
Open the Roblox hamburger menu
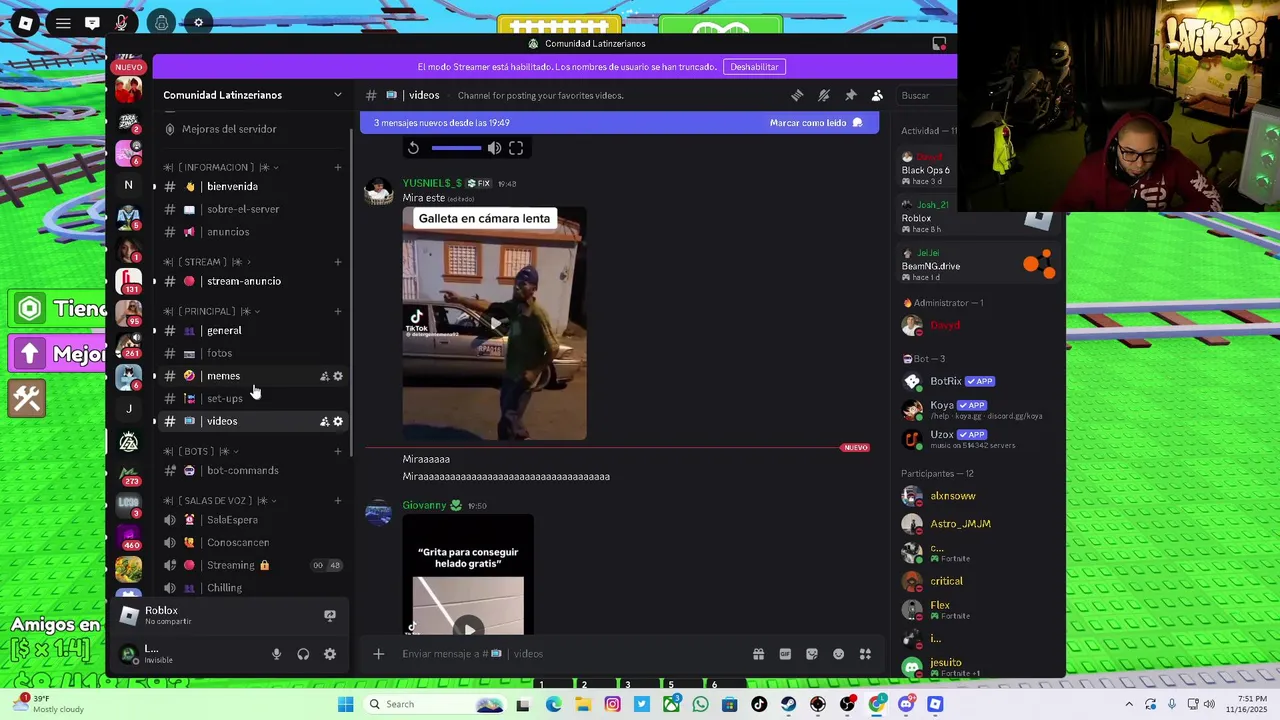(63, 23)
